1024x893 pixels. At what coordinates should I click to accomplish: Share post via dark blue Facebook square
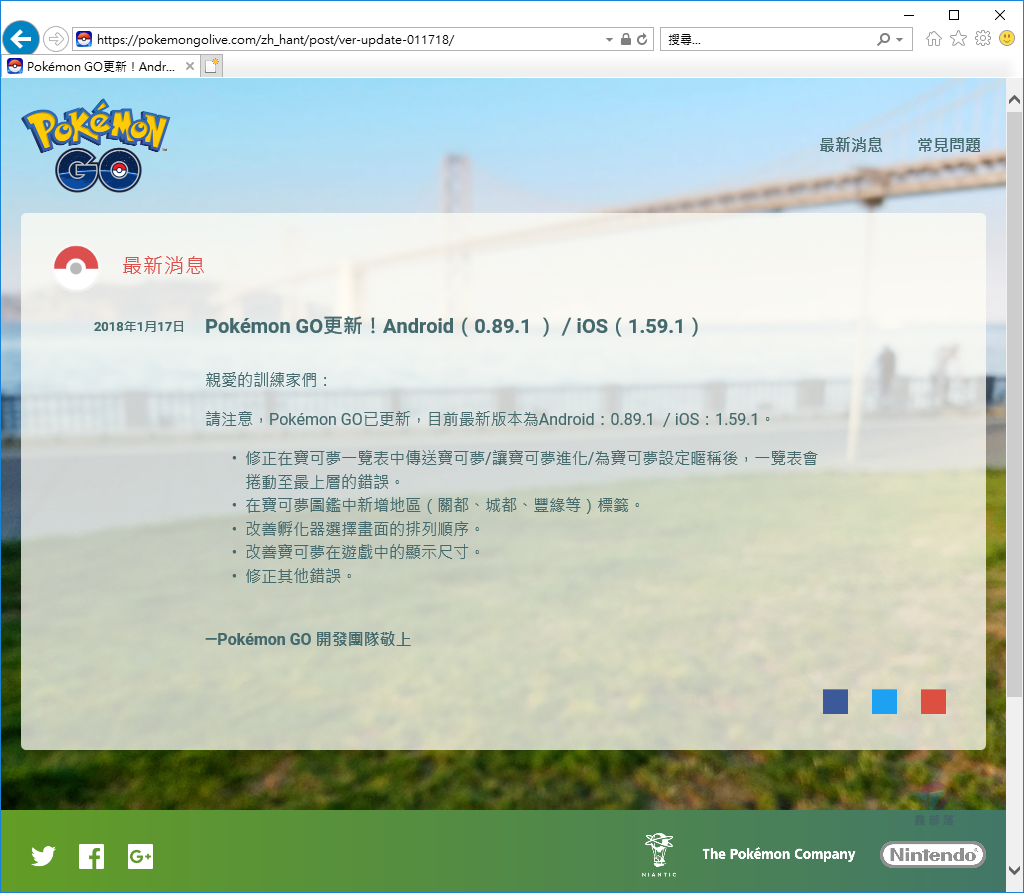pyautogui.click(x=835, y=702)
